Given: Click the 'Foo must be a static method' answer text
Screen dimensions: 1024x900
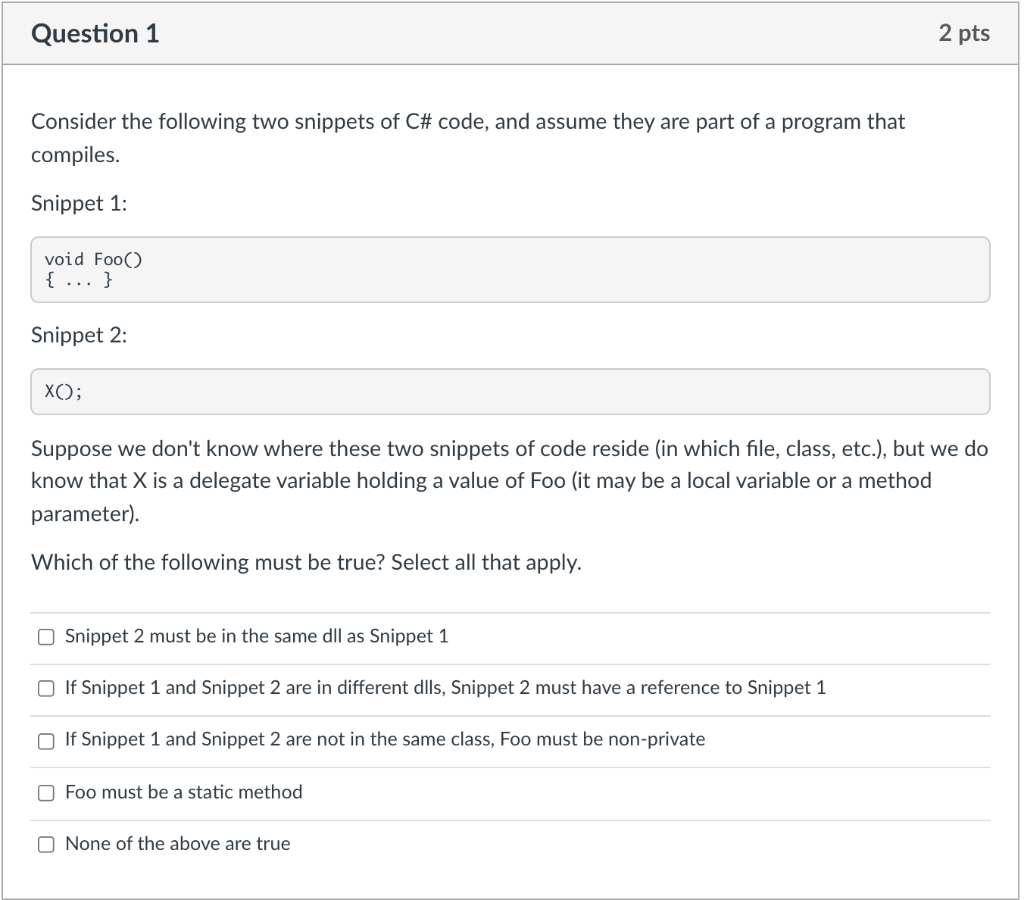Looking at the screenshot, I should 184,792.
